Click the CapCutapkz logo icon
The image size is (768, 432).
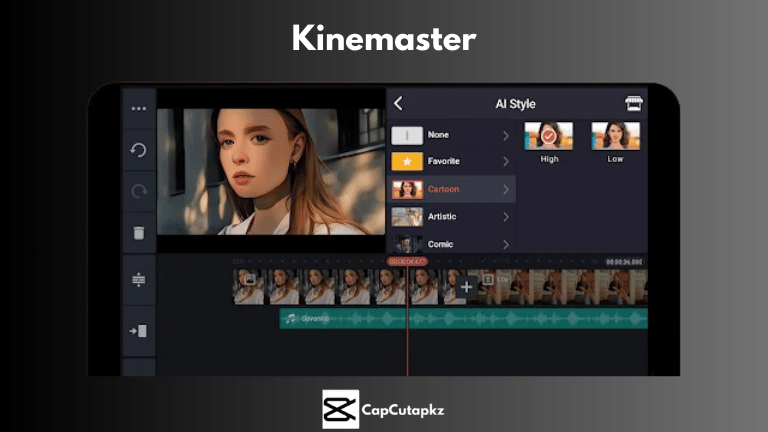click(x=340, y=409)
